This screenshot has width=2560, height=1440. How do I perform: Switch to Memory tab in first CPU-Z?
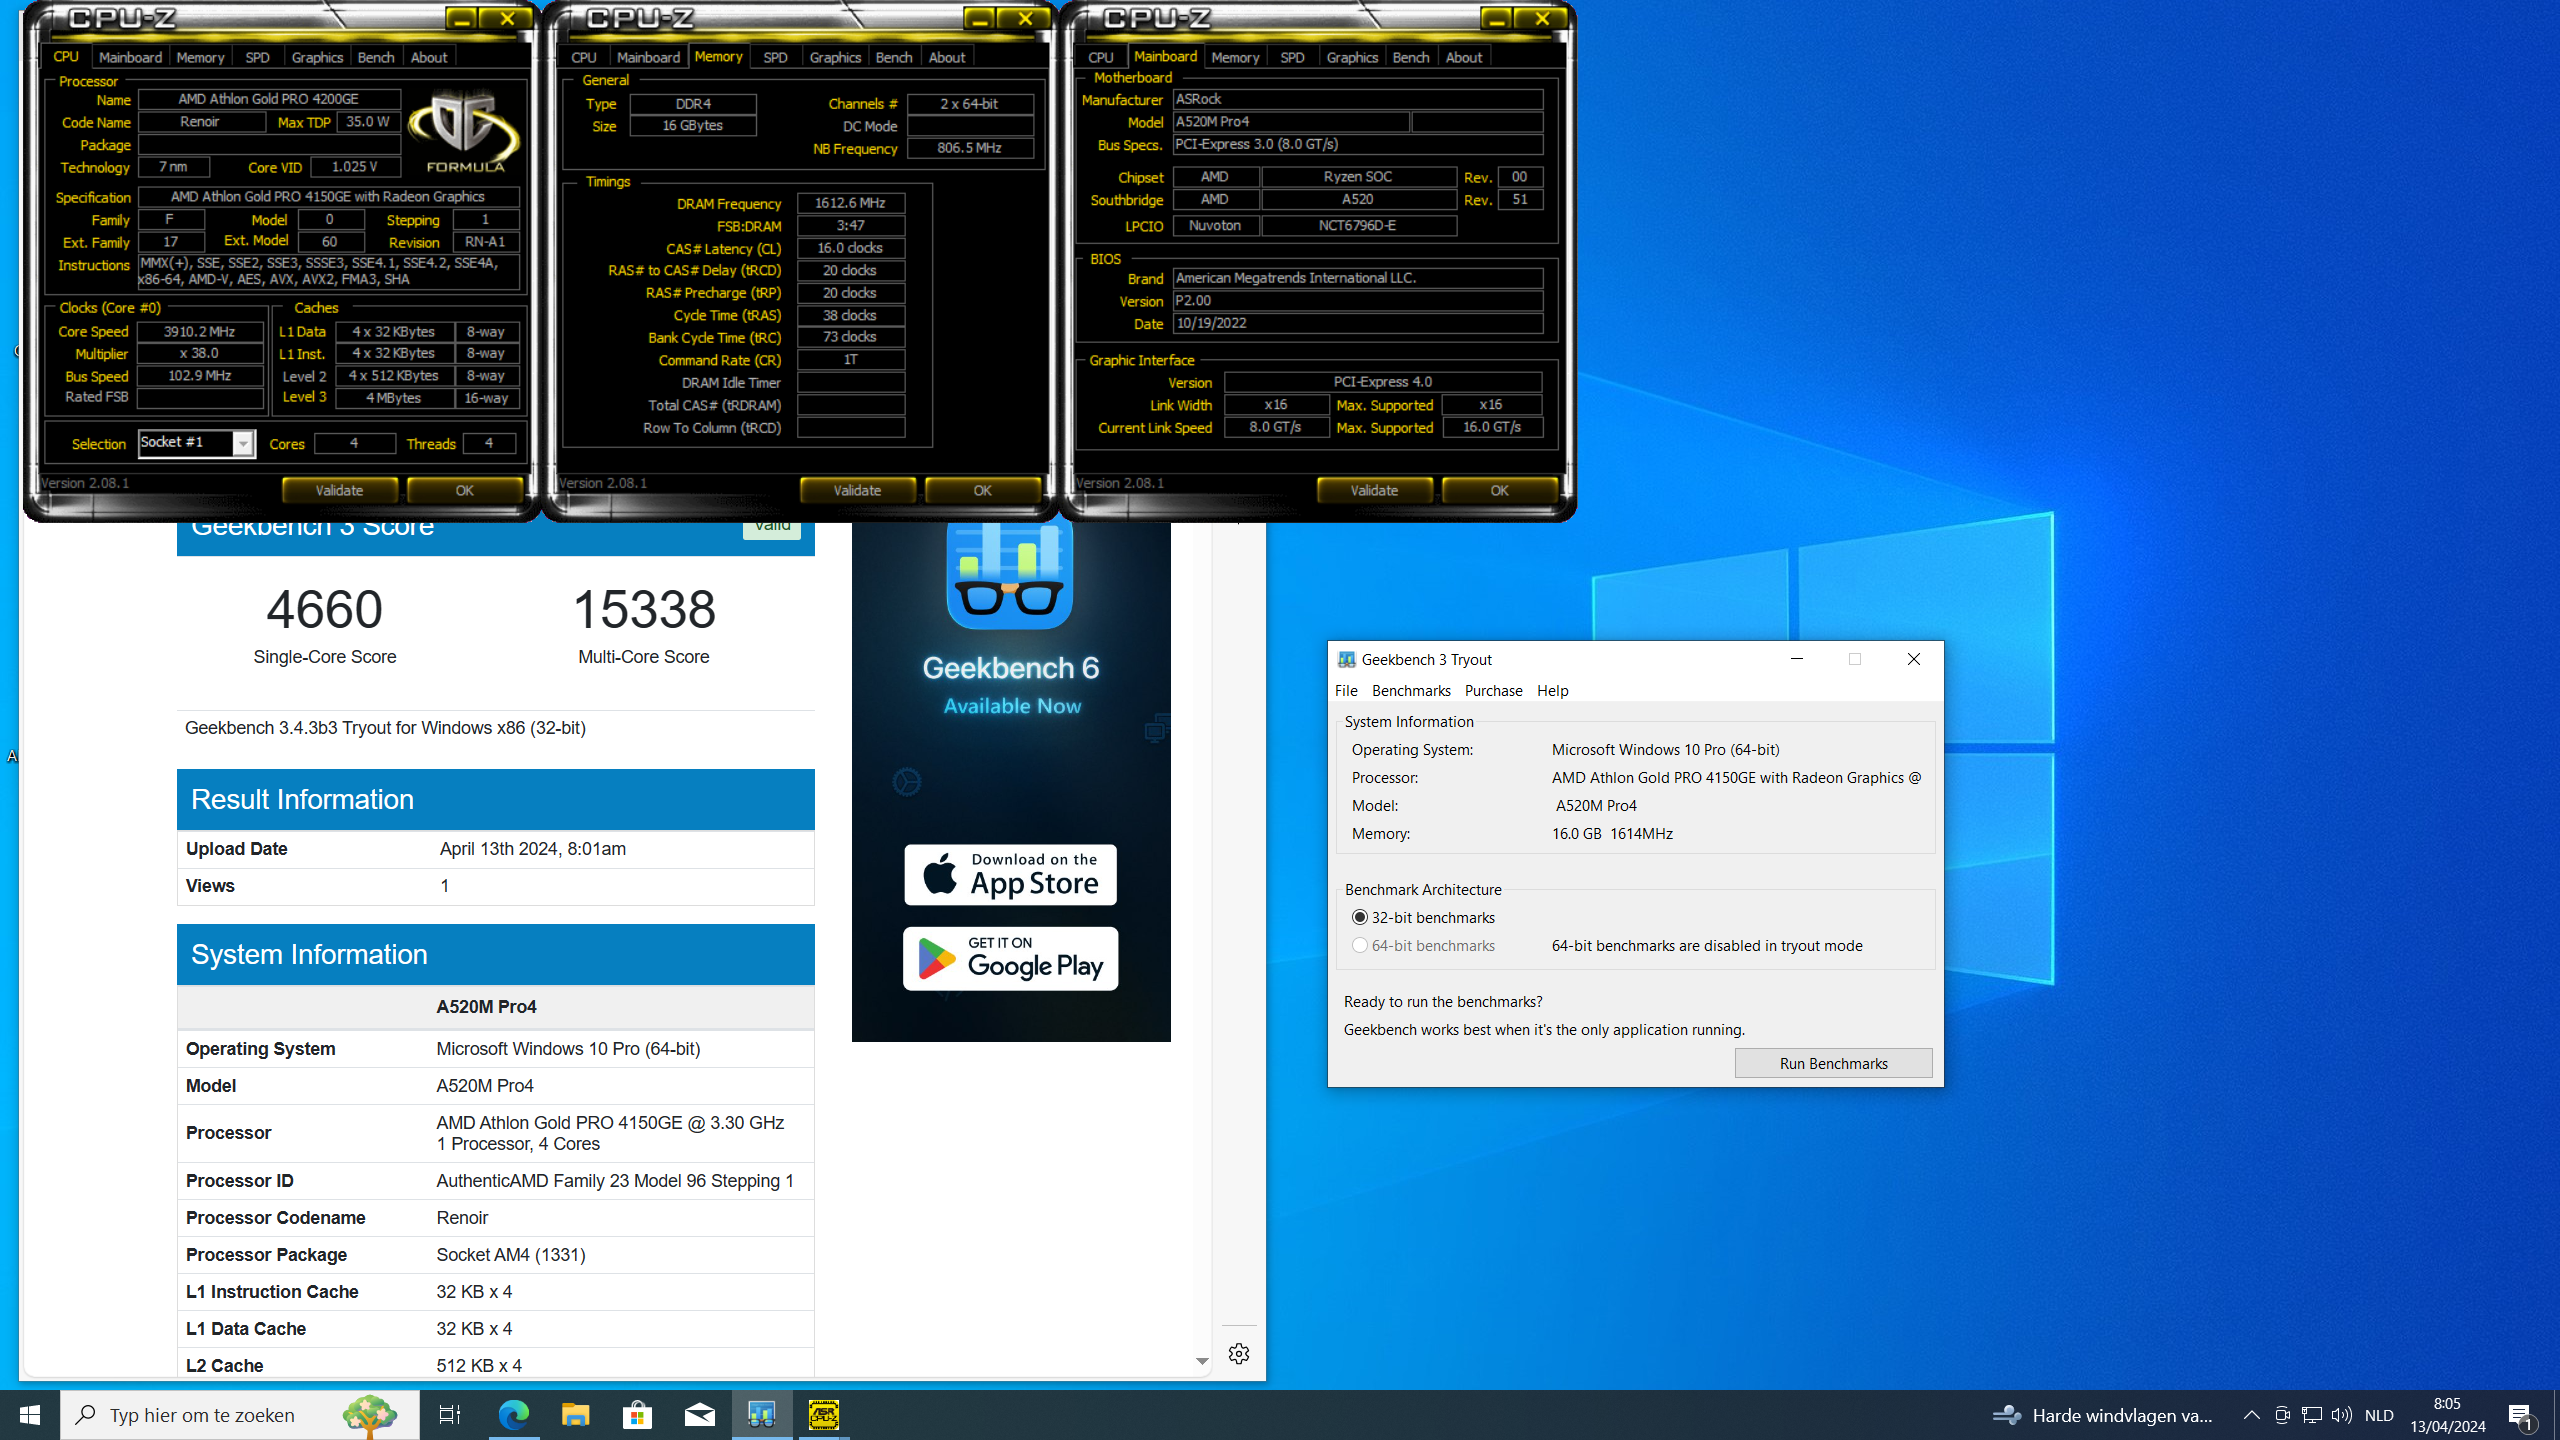click(x=200, y=57)
